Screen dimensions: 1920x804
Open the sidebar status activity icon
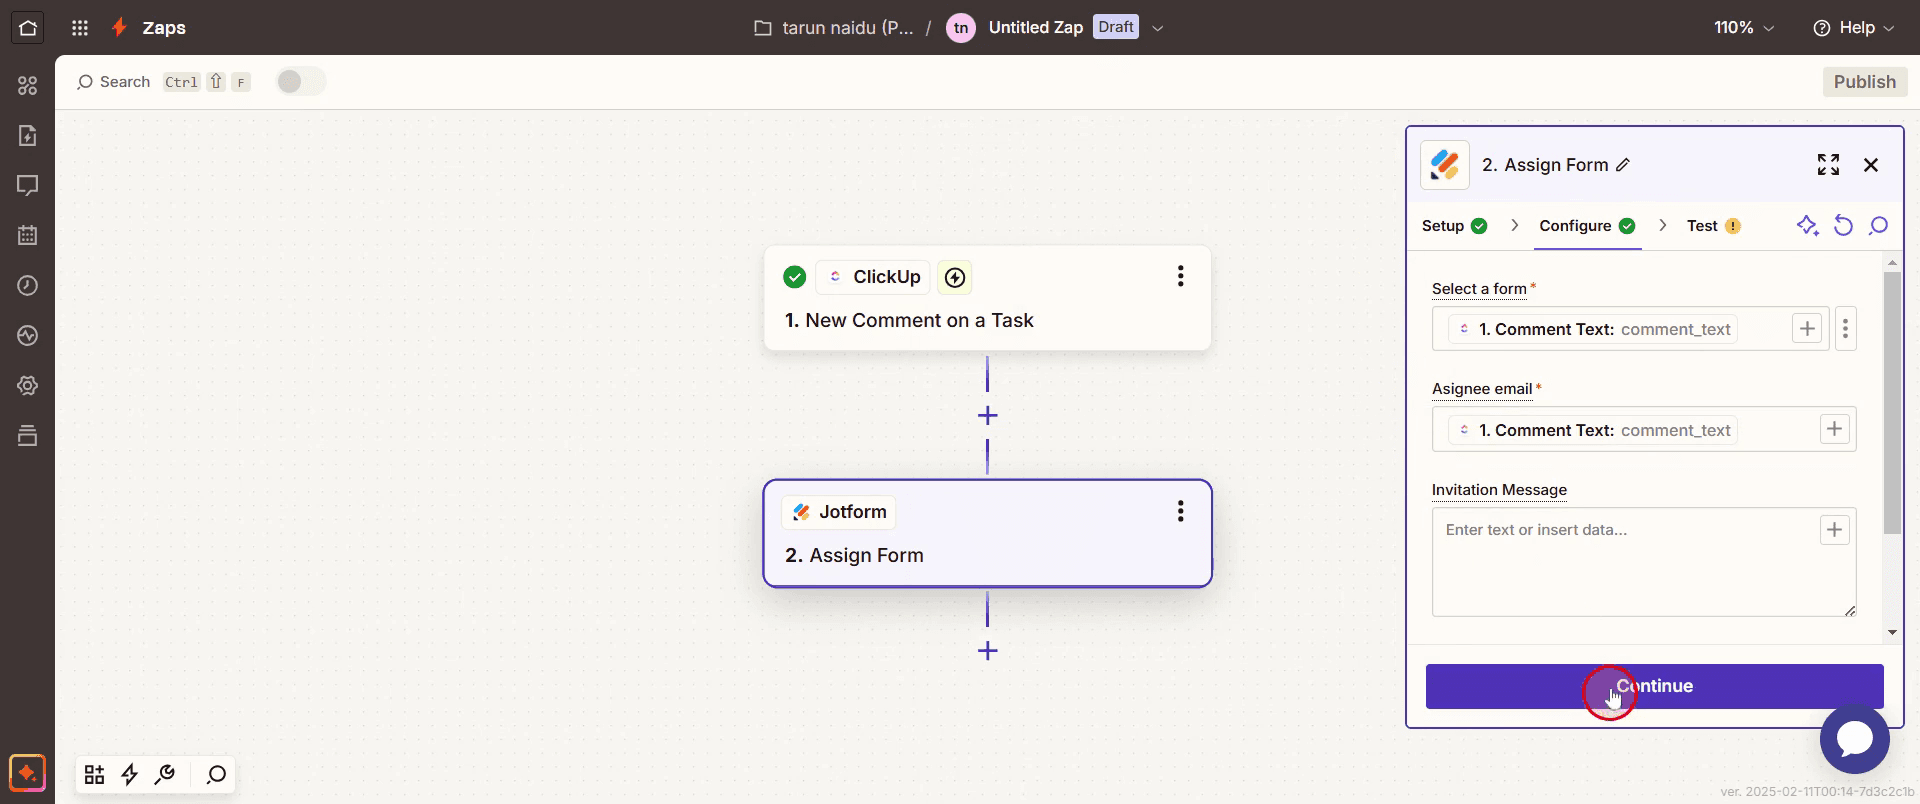(x=28, y=336)
